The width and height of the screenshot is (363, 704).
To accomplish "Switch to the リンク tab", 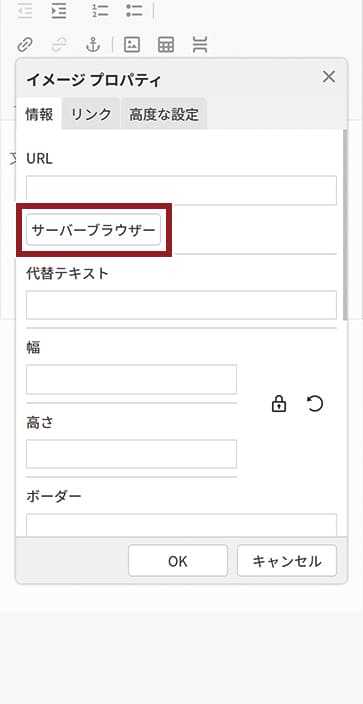I will coord(91,114).
